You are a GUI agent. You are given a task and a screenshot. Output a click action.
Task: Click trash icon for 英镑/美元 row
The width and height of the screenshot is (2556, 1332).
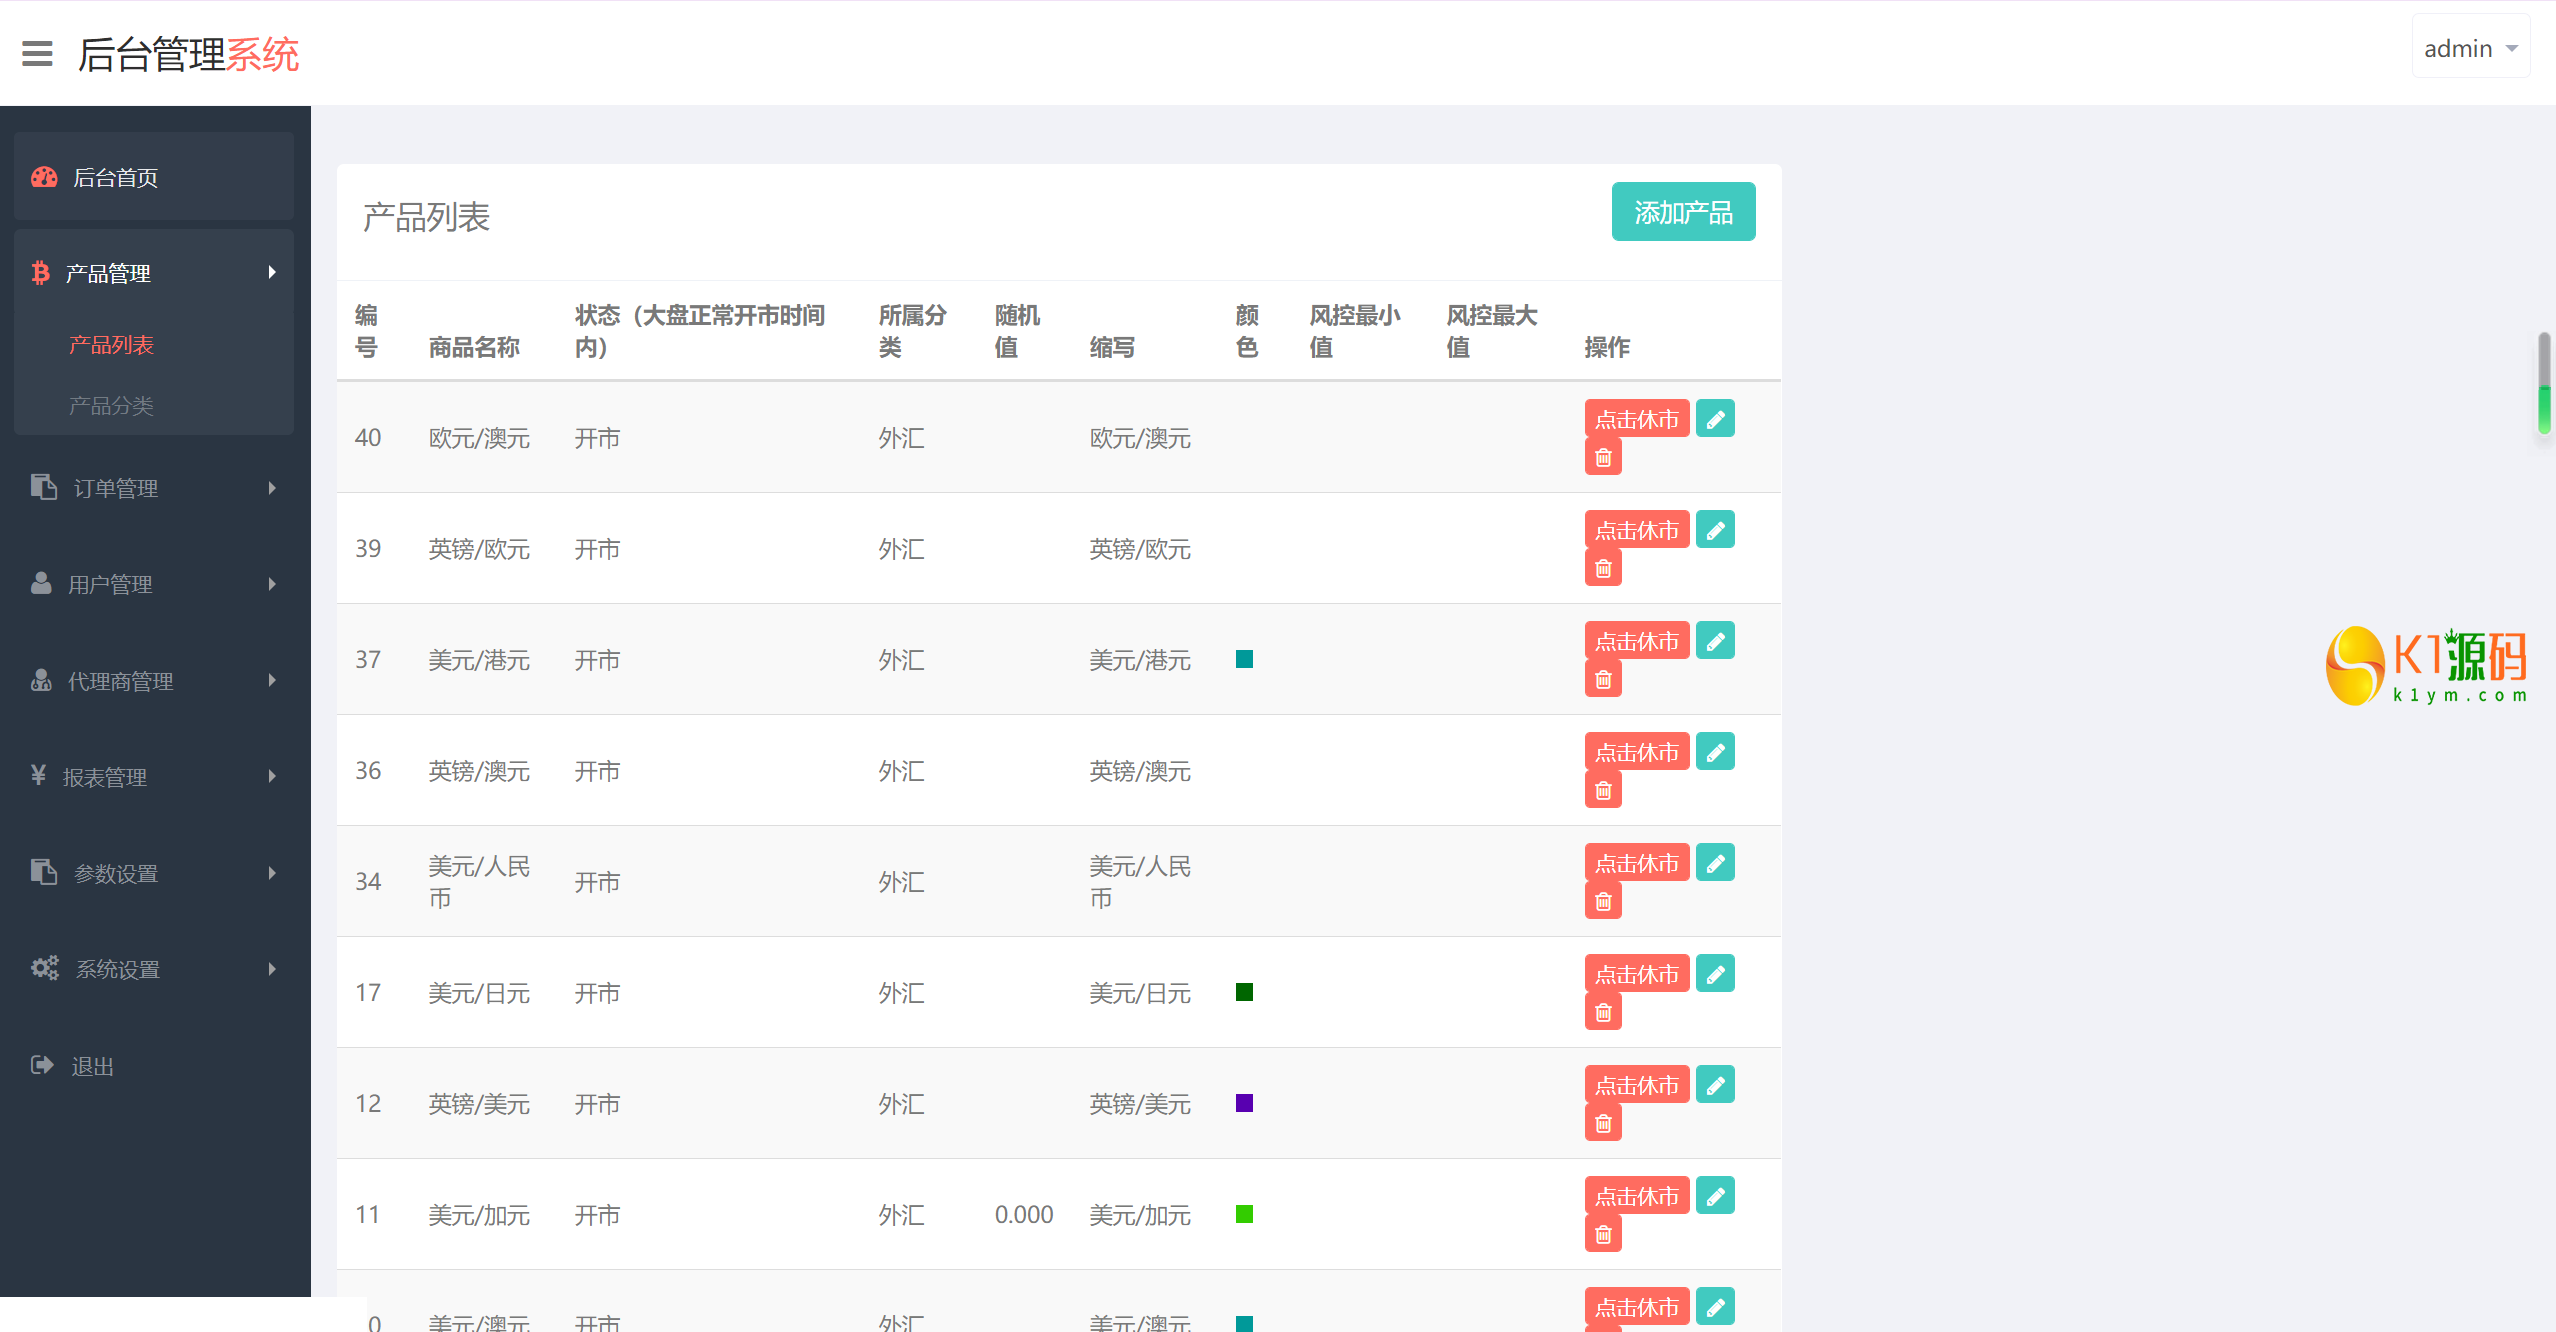(x=1603, y=1124)
